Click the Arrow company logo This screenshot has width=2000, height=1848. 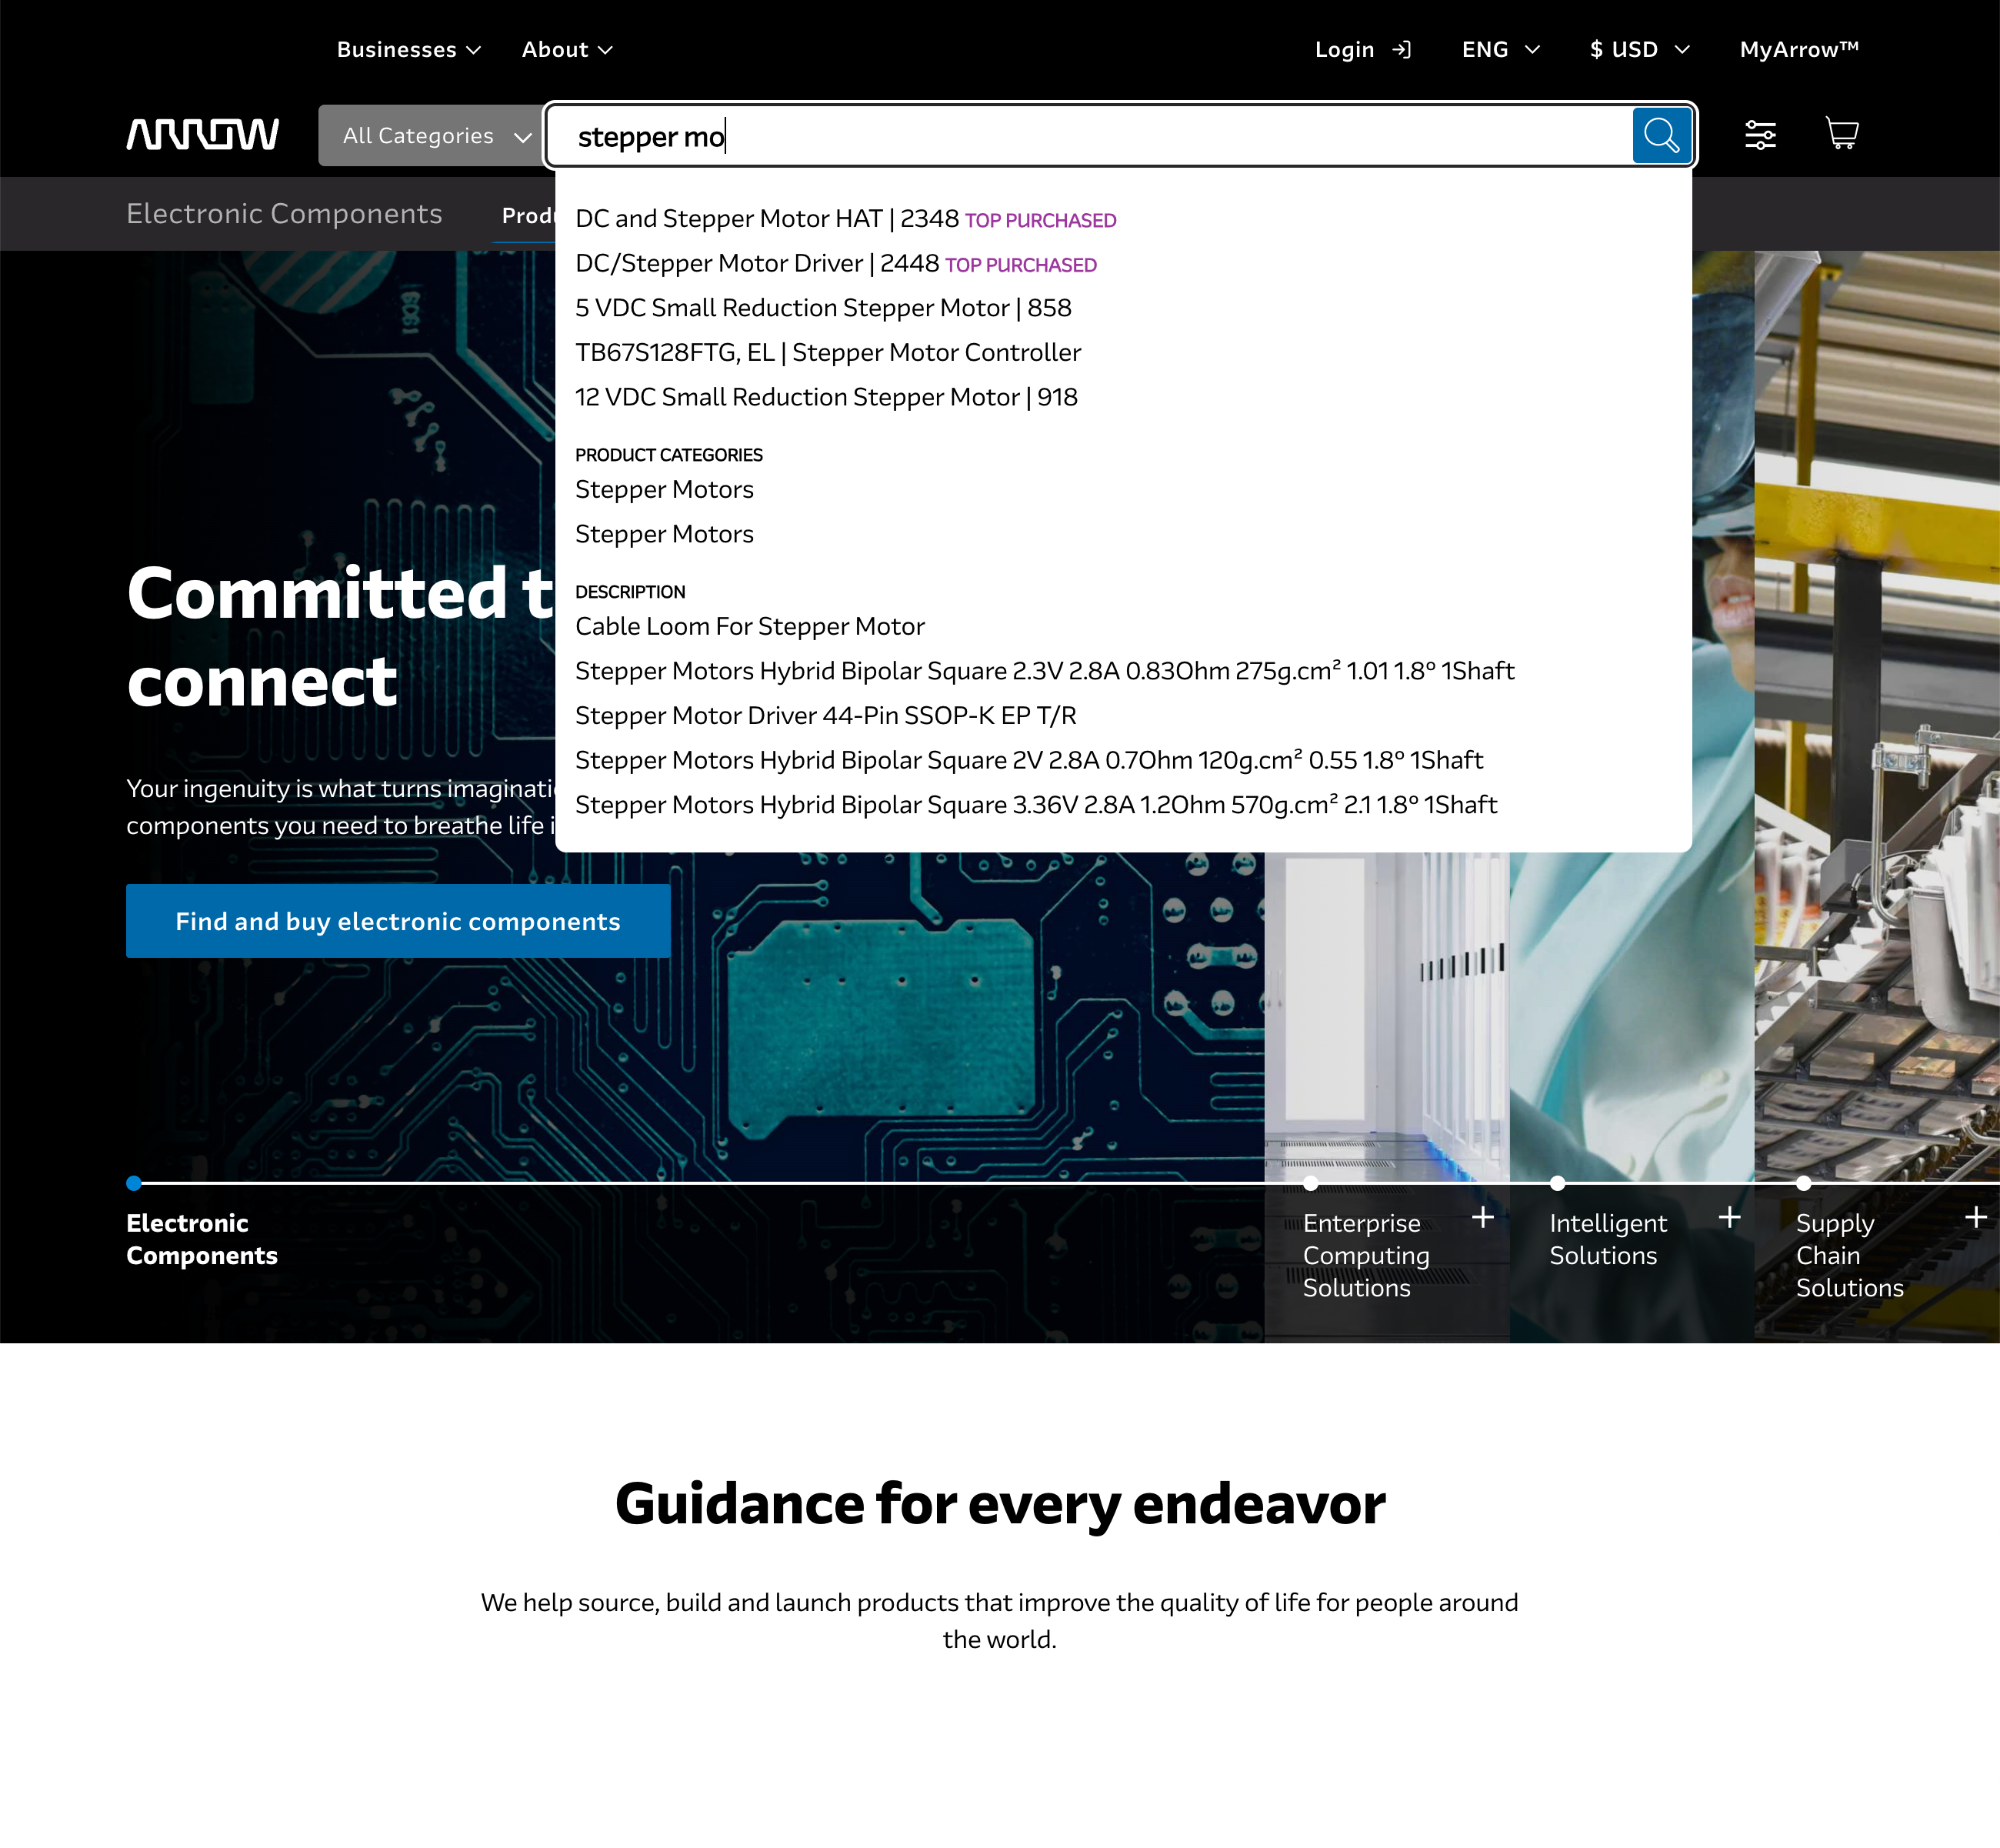point(202,133)
